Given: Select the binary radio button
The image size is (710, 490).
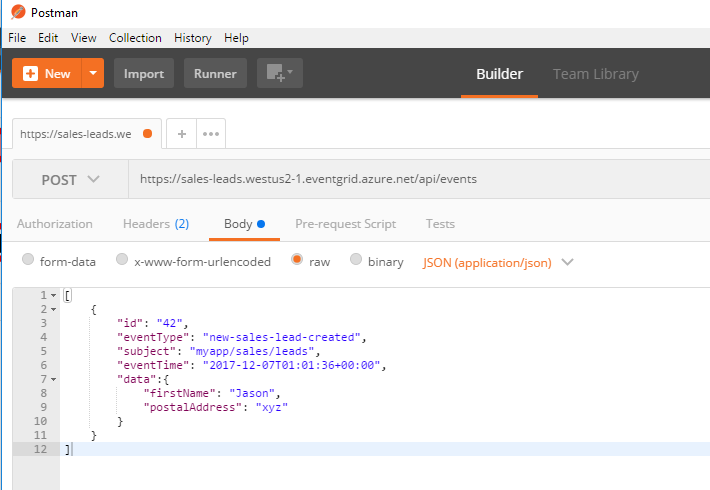Looking at the screenshot, I should 356,259.
